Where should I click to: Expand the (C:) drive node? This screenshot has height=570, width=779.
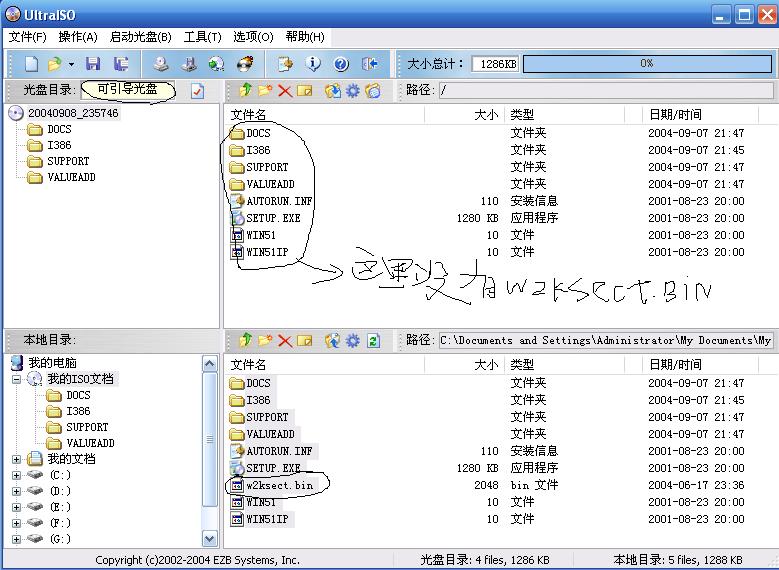tap(16, 475)
